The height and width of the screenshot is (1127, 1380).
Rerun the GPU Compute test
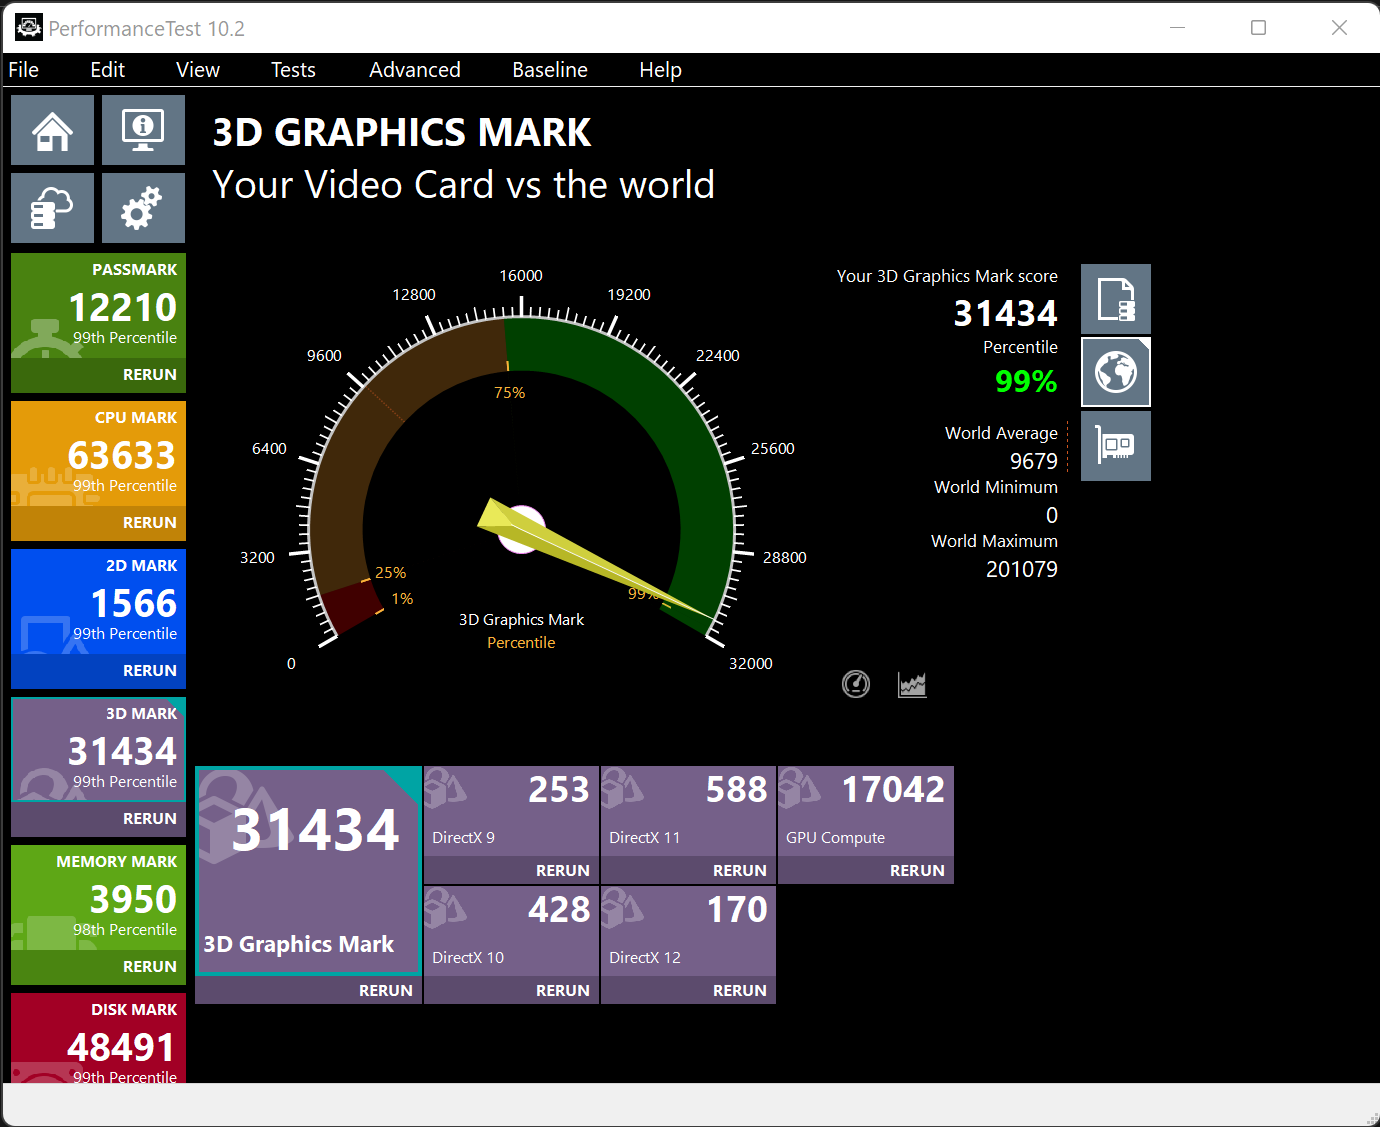tap(916, 871)
